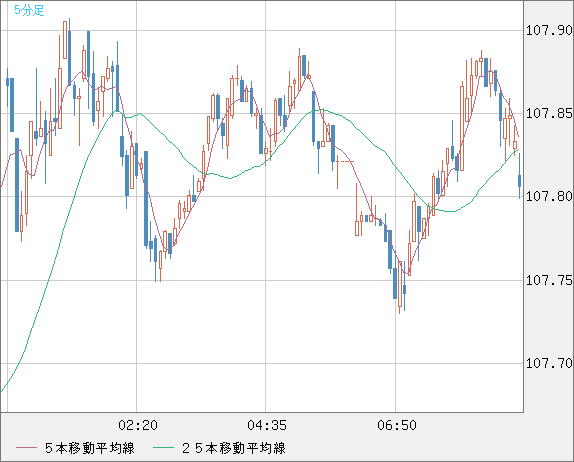This screenshot has width=574, height=462.
Task: Click the 107.80 price axis label
Action: [x=549, y=196]
